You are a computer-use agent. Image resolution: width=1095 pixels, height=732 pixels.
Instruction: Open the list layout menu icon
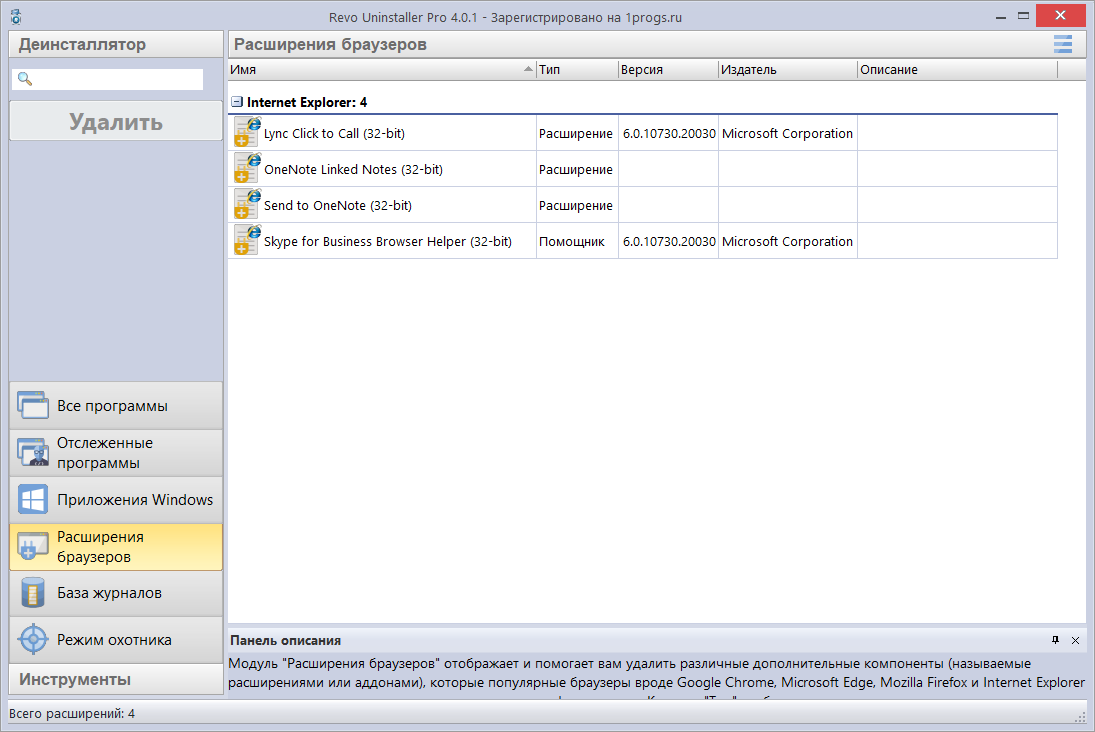click(x=1062, y=44)
